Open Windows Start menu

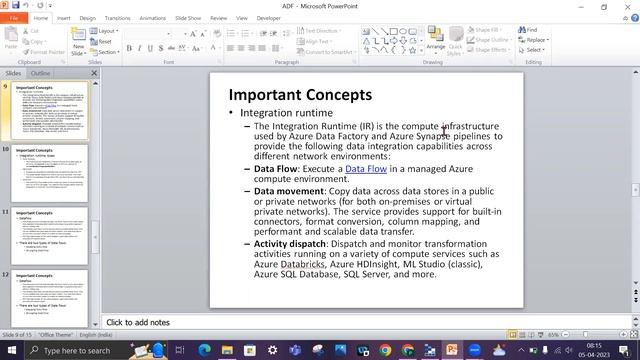(x=11, y=350)
